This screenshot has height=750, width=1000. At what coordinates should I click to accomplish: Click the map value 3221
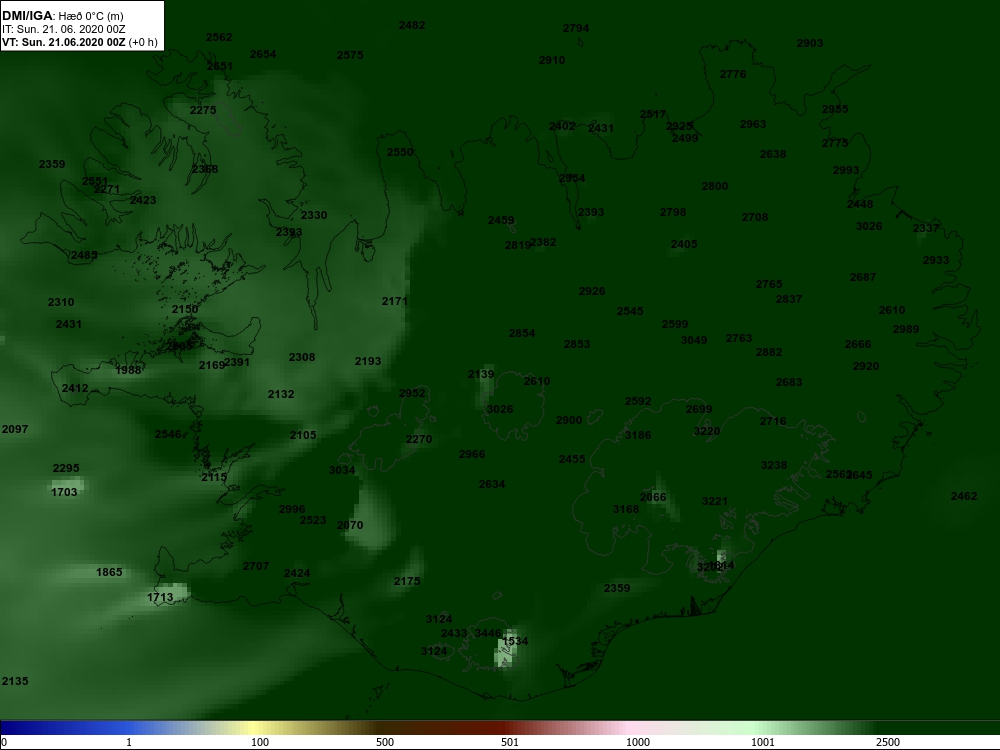point(714,501)
